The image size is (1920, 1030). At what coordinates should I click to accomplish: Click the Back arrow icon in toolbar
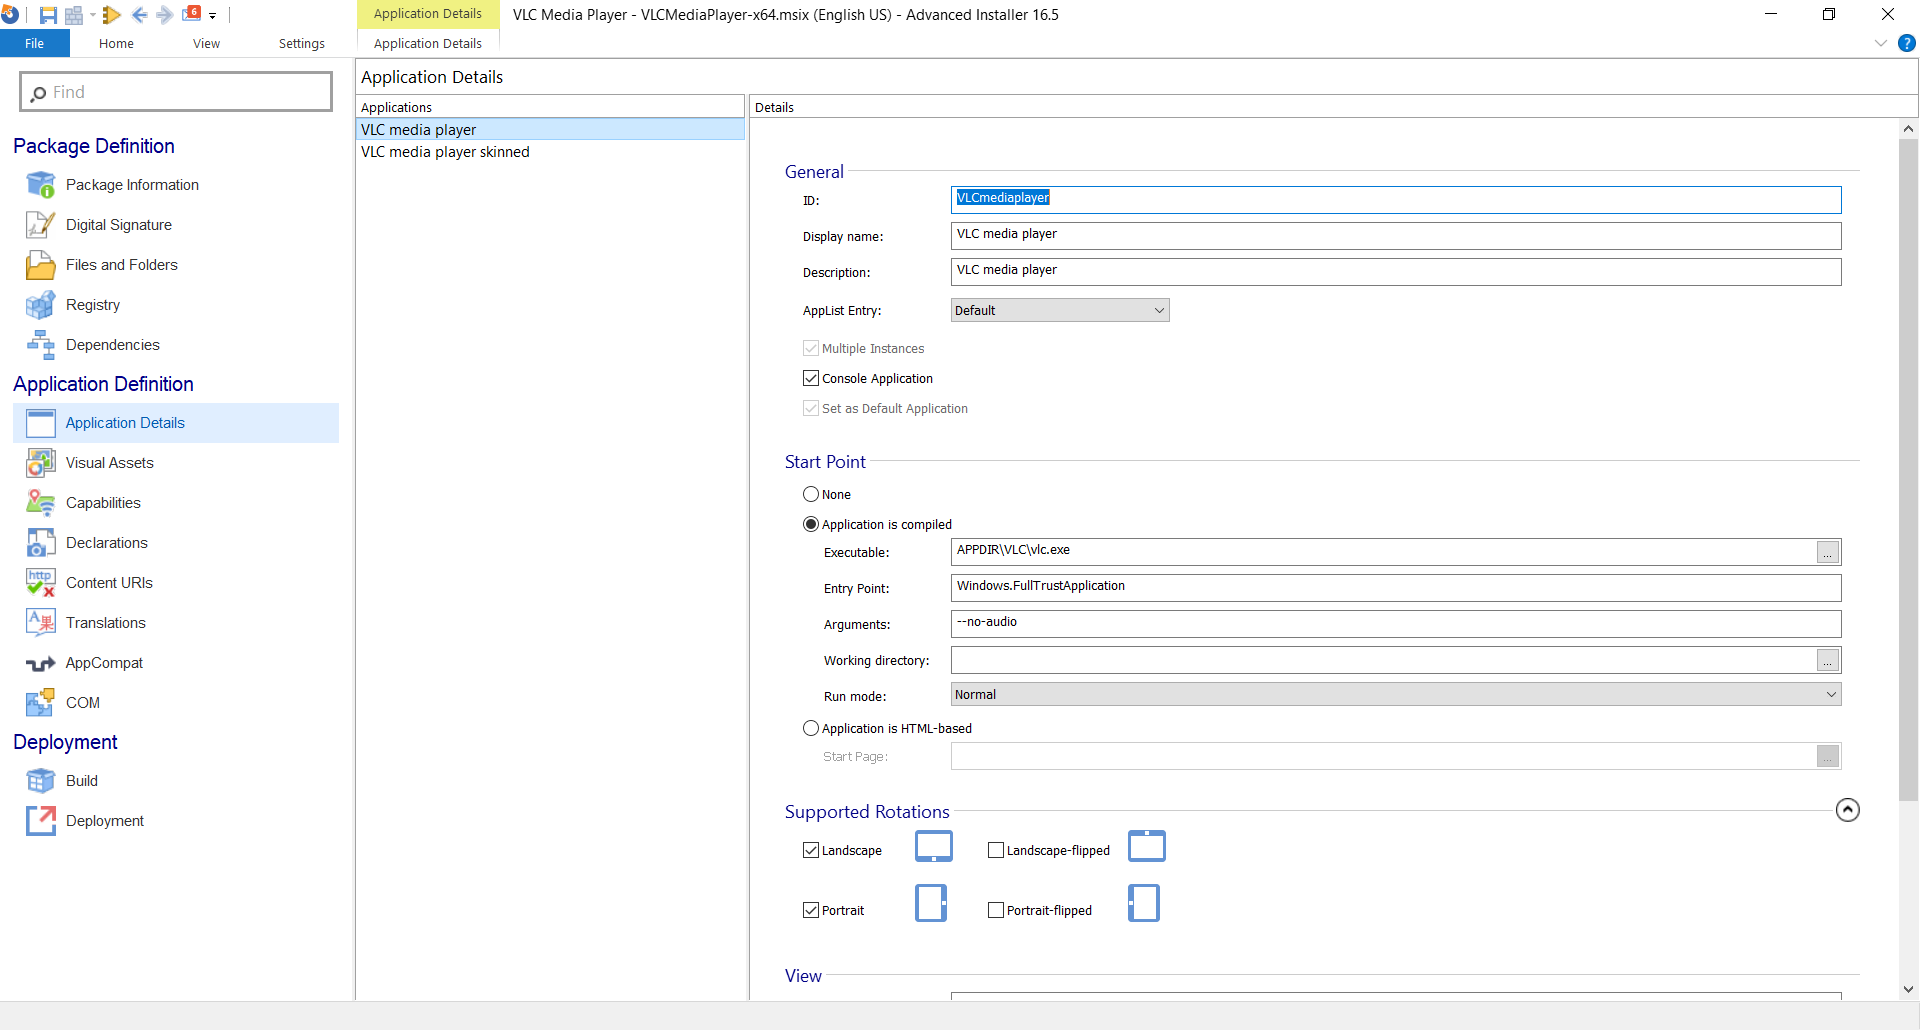point(140,15)
